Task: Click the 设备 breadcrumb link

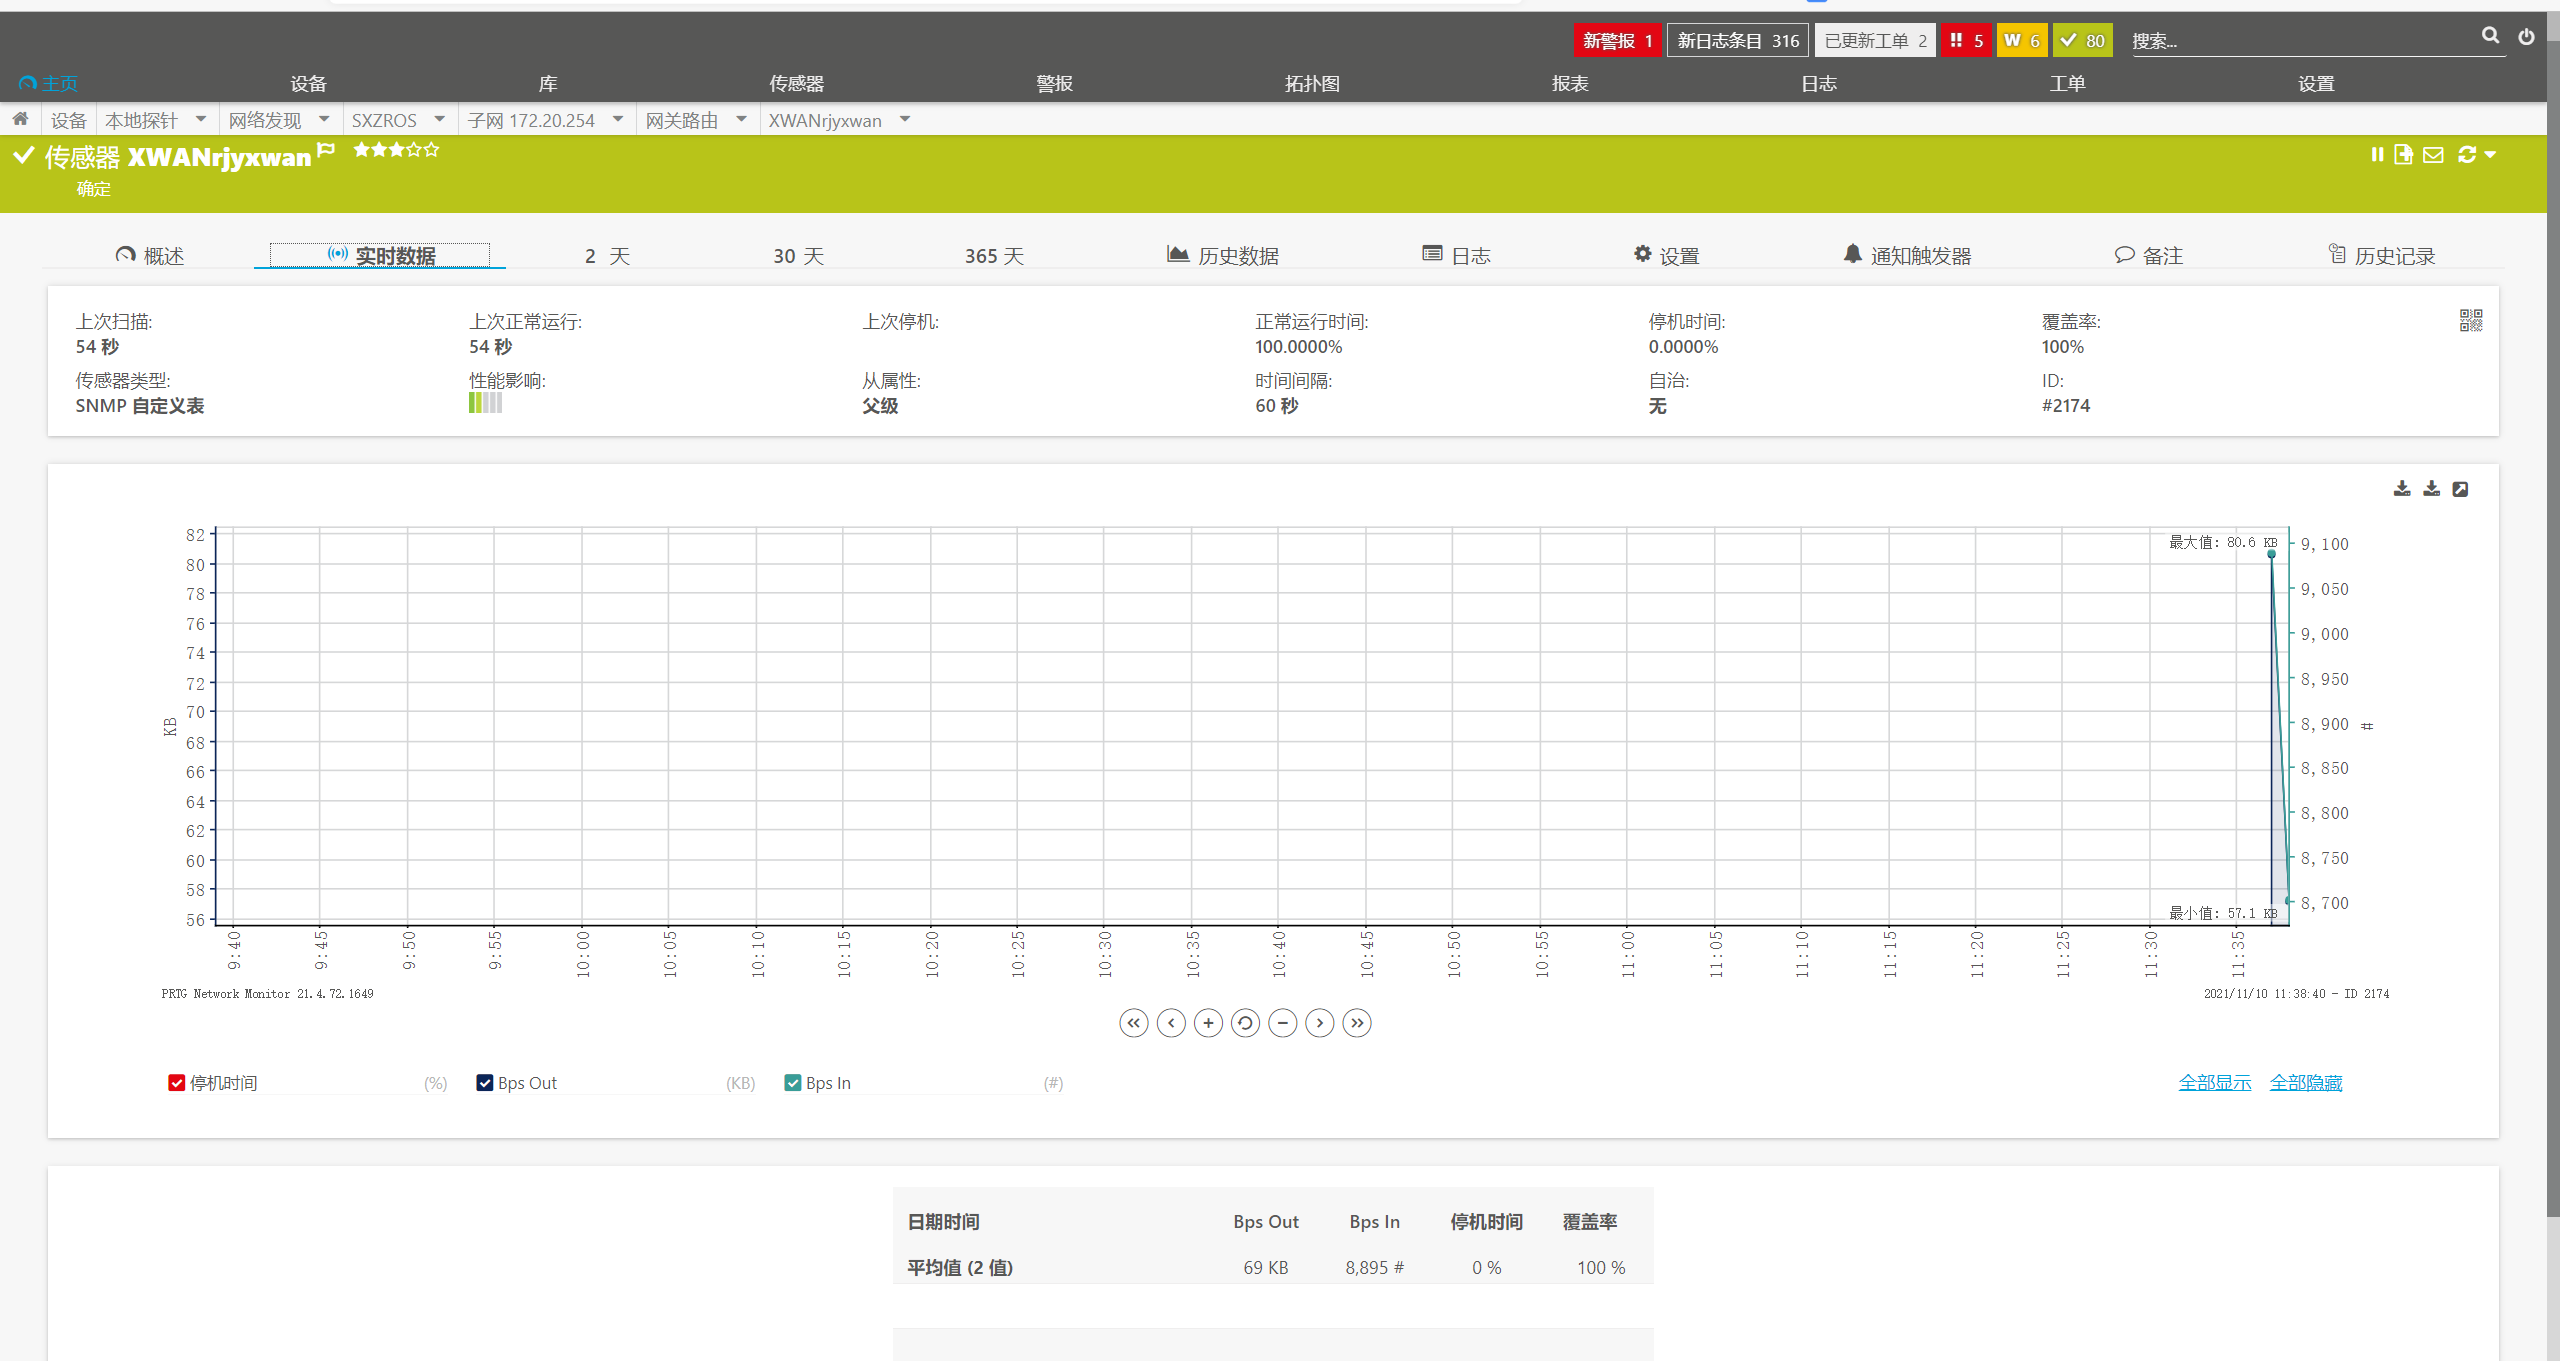Action: [69, 120]
